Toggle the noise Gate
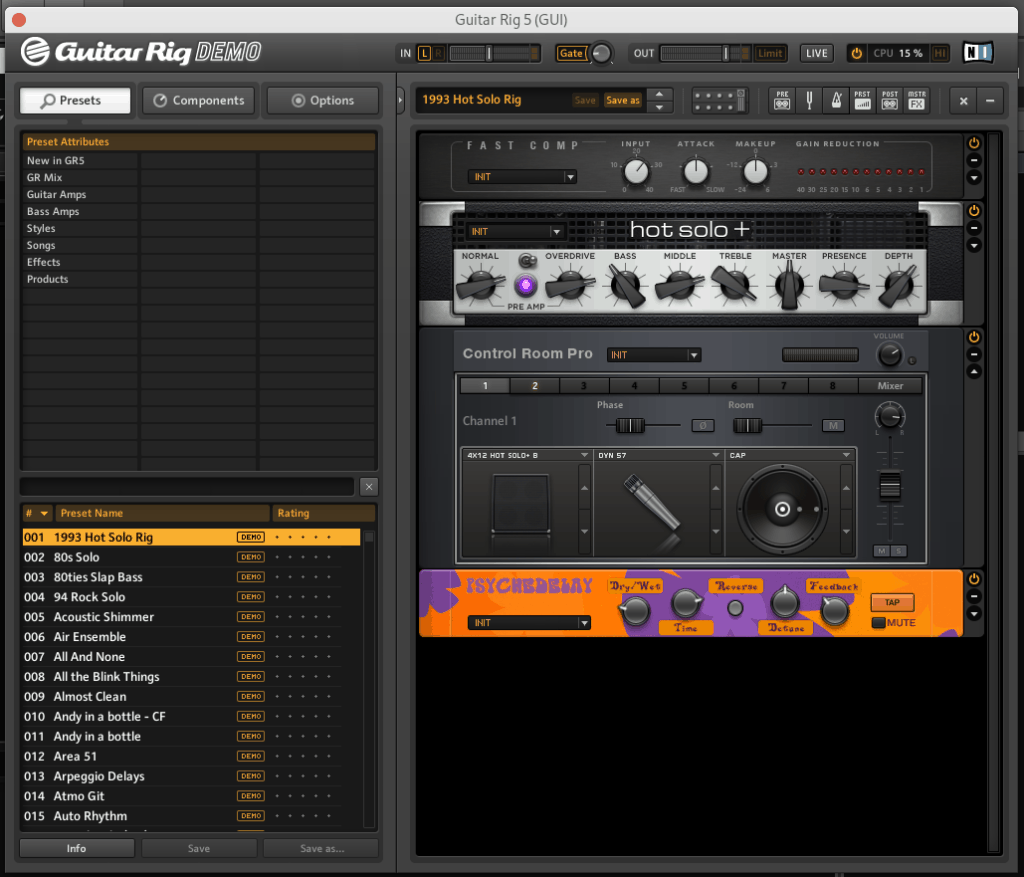 [570, 53]
